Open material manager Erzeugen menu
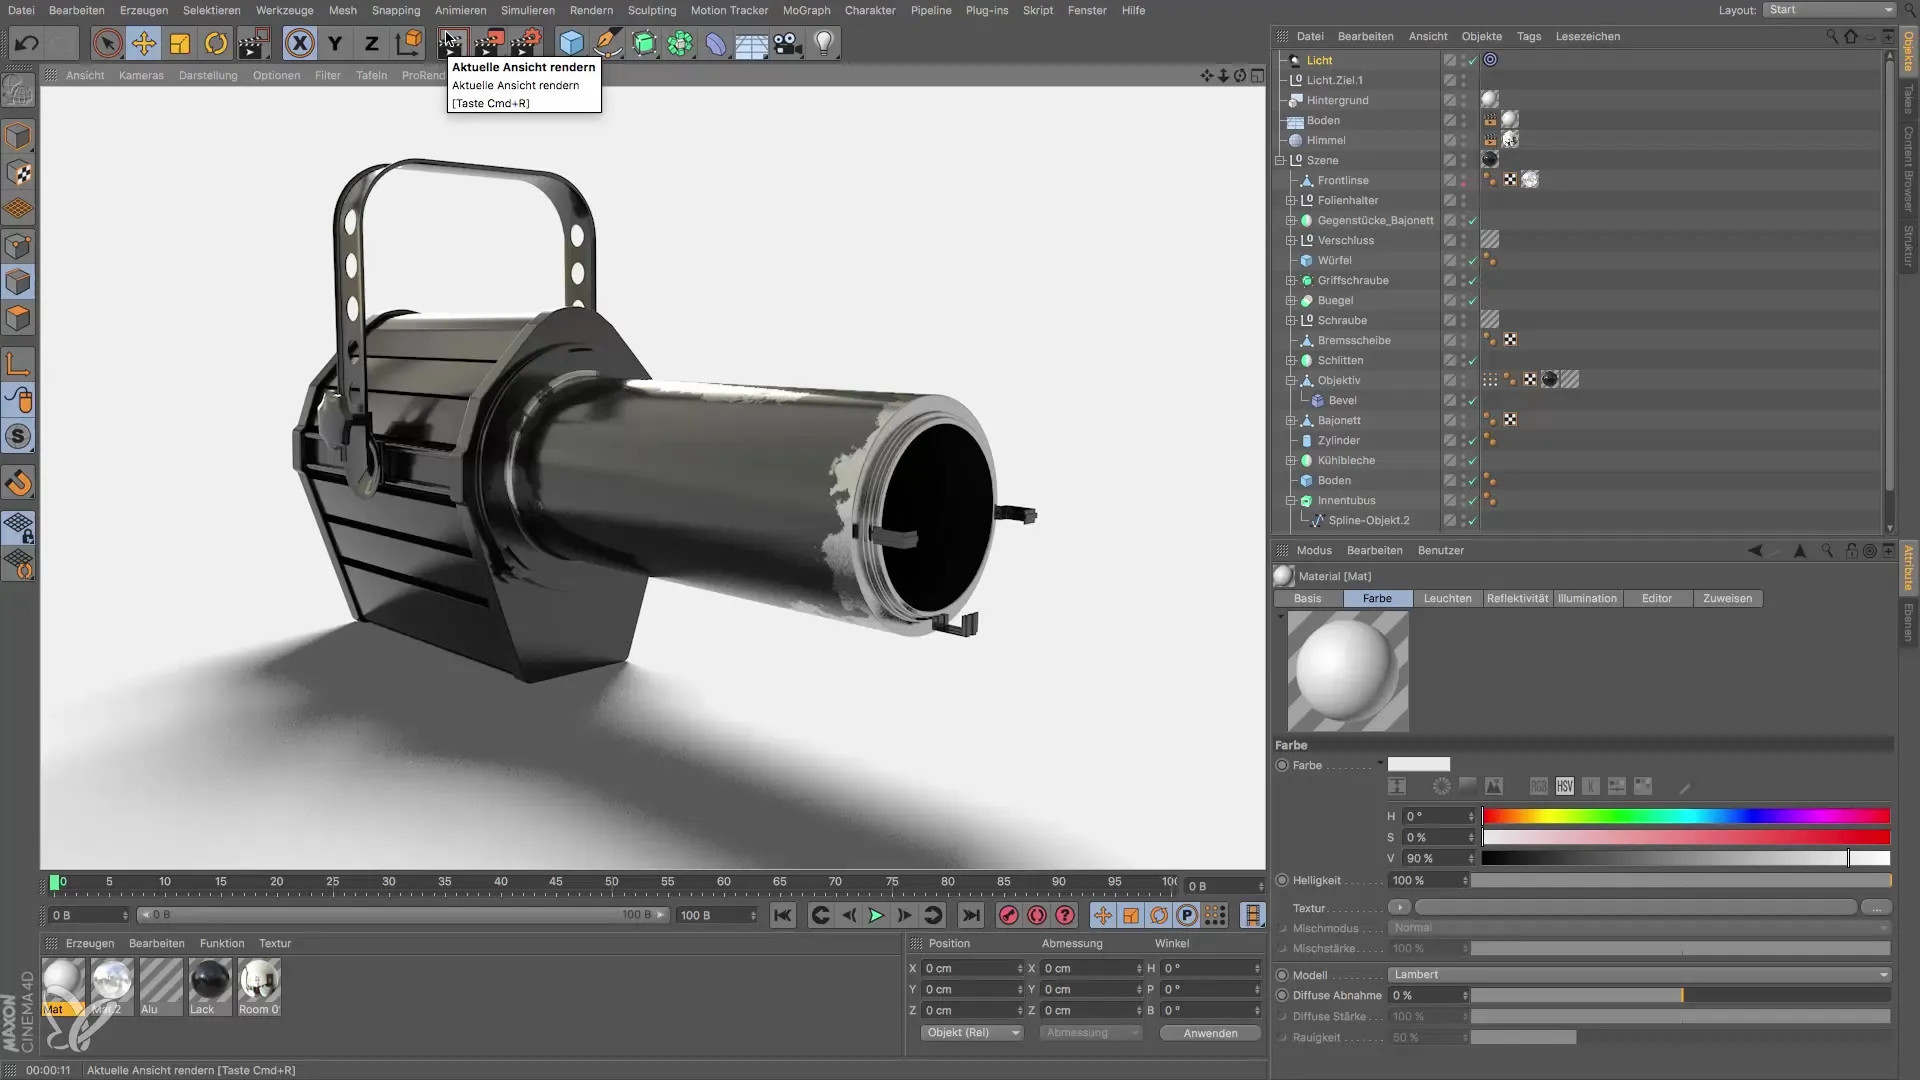 coord(90,943)
